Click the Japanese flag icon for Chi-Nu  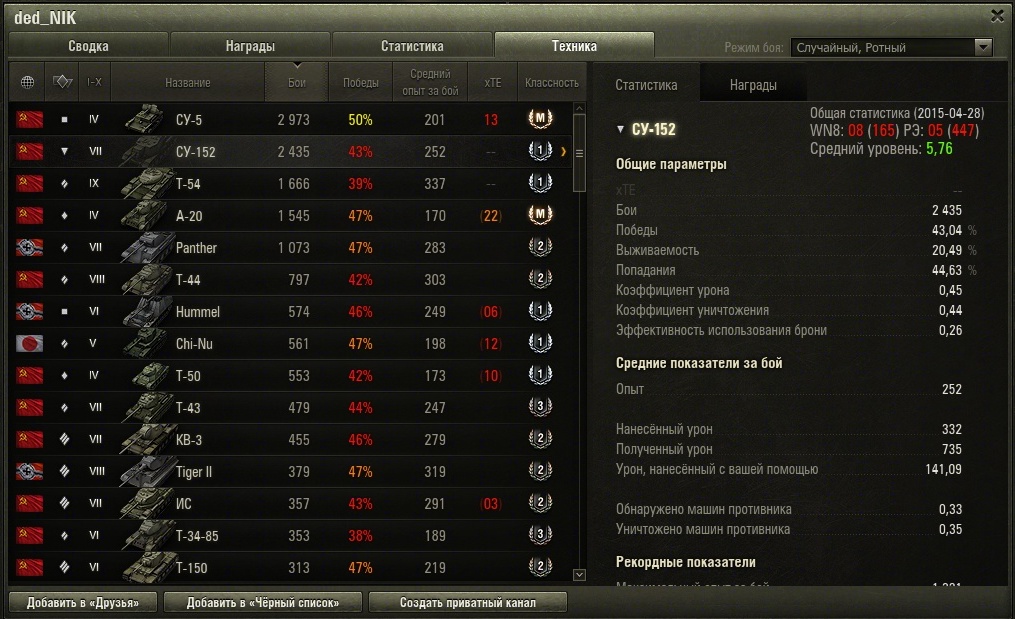point(29,343)
